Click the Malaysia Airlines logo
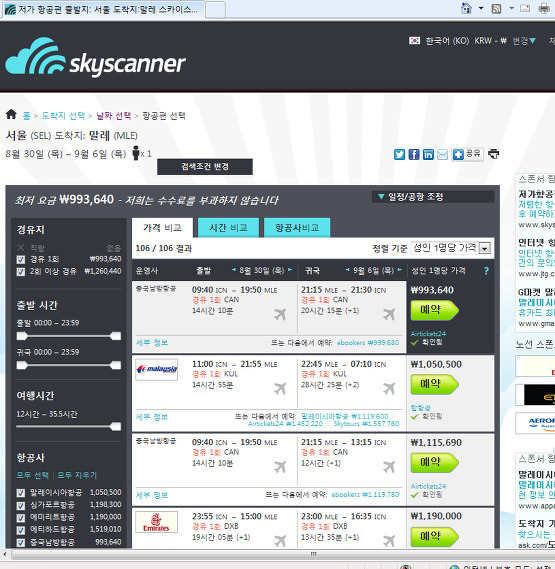555x569 pixels. coord(156,369)
